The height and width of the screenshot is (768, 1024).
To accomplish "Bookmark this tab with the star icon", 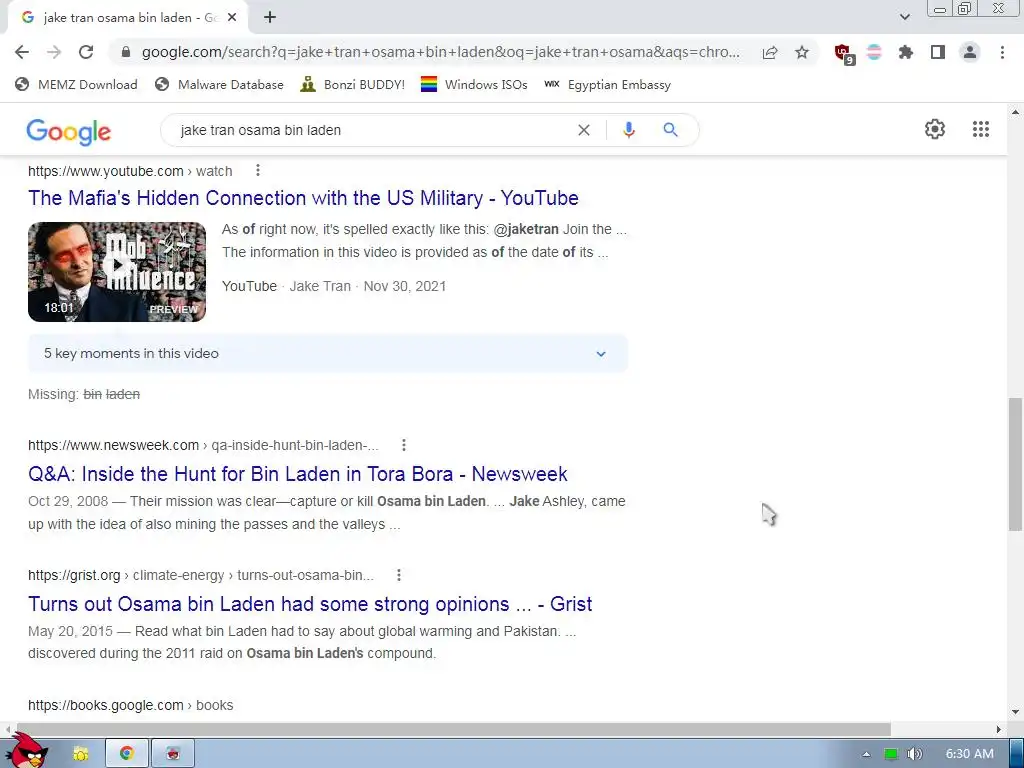I will (x=802, y=52).
